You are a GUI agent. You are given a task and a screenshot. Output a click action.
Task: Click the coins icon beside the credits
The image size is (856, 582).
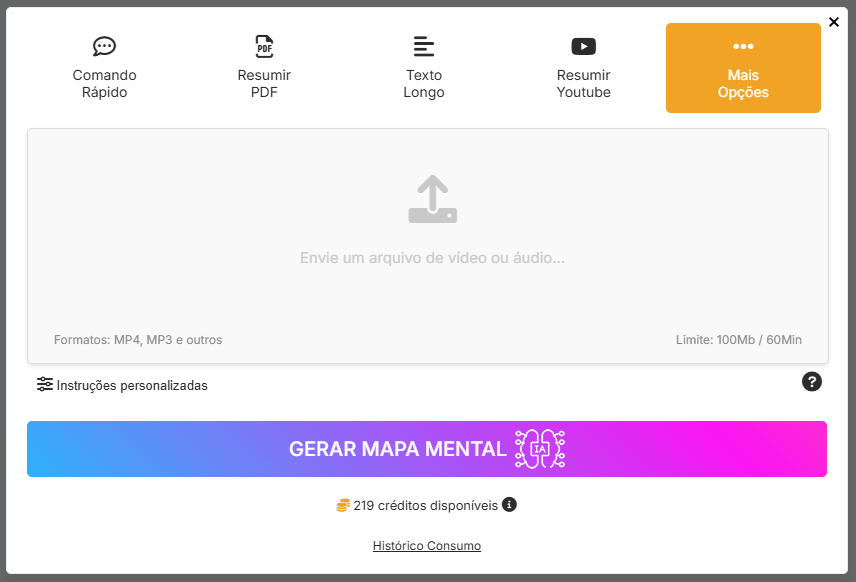pos(343,506)
